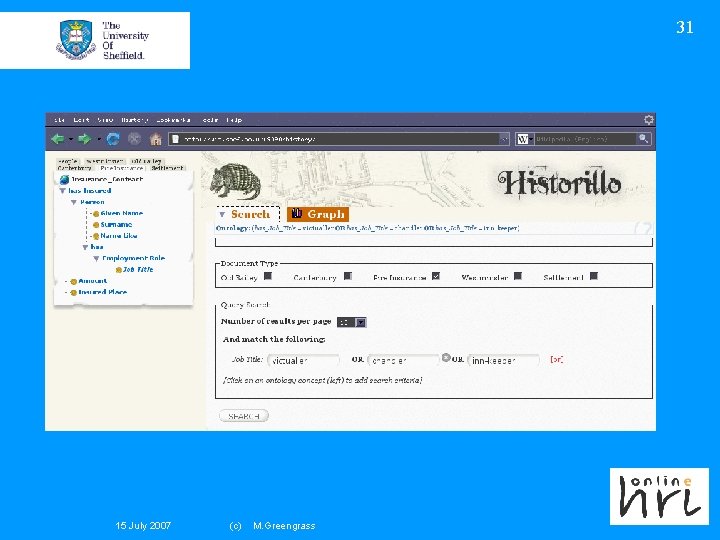Click the HRI Online logo
720x540 pixels.
(659, 496)
